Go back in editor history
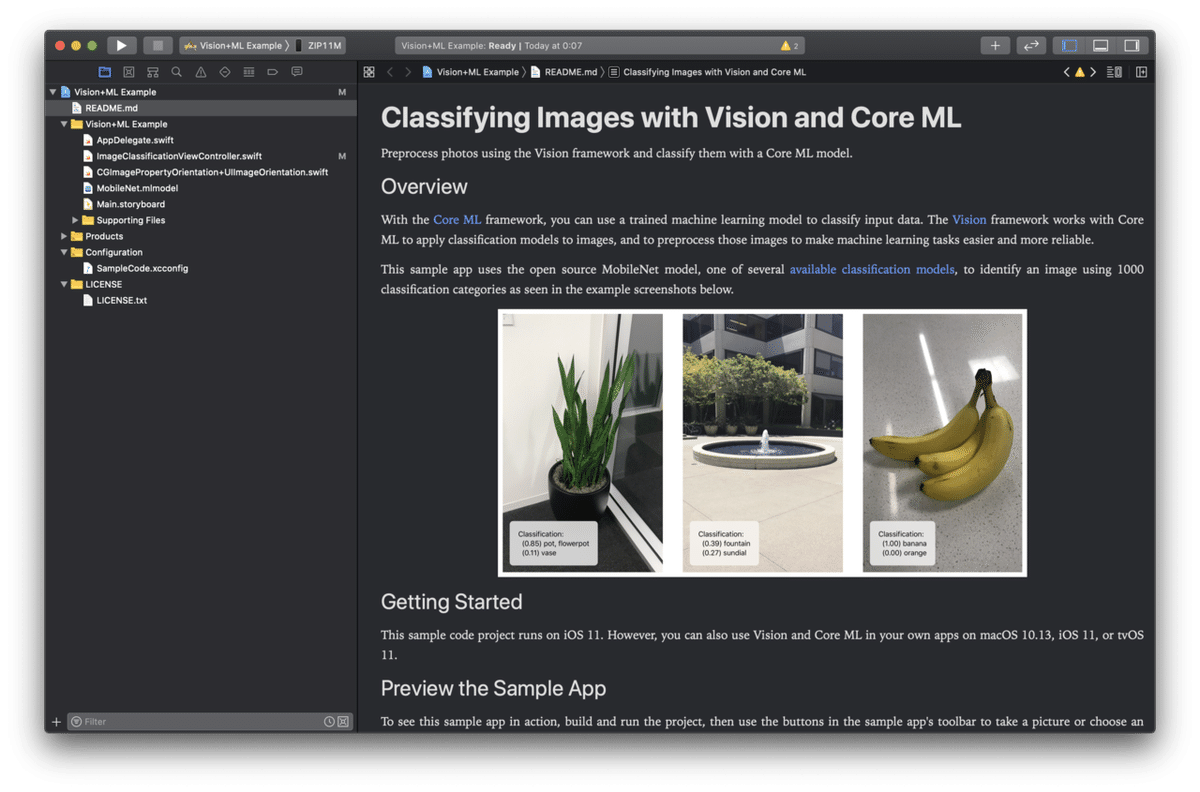Viewport: 1200px width, 792px height. tap(390, 72)
